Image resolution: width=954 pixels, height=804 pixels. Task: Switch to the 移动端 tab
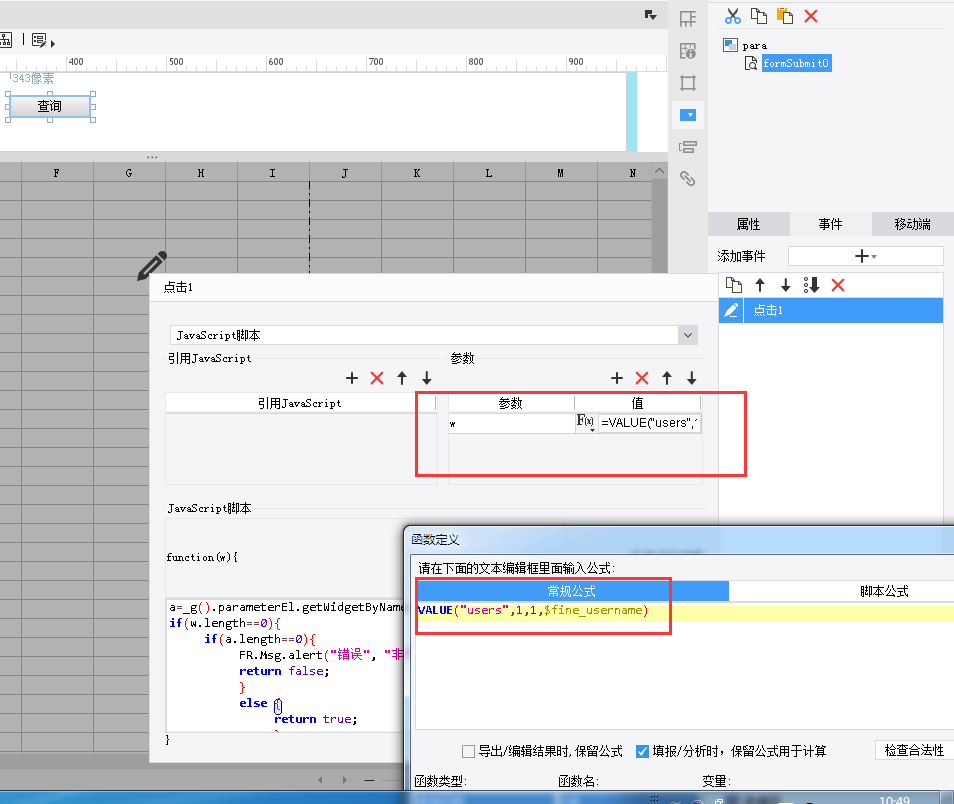coord(913,224)
